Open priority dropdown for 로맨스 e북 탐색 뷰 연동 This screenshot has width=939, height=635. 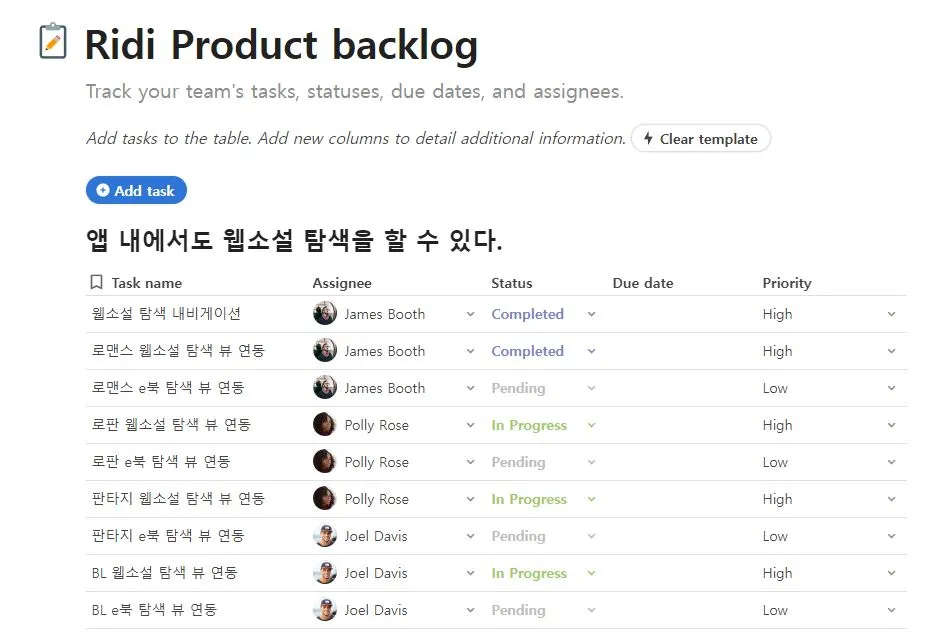click(892, 388)
